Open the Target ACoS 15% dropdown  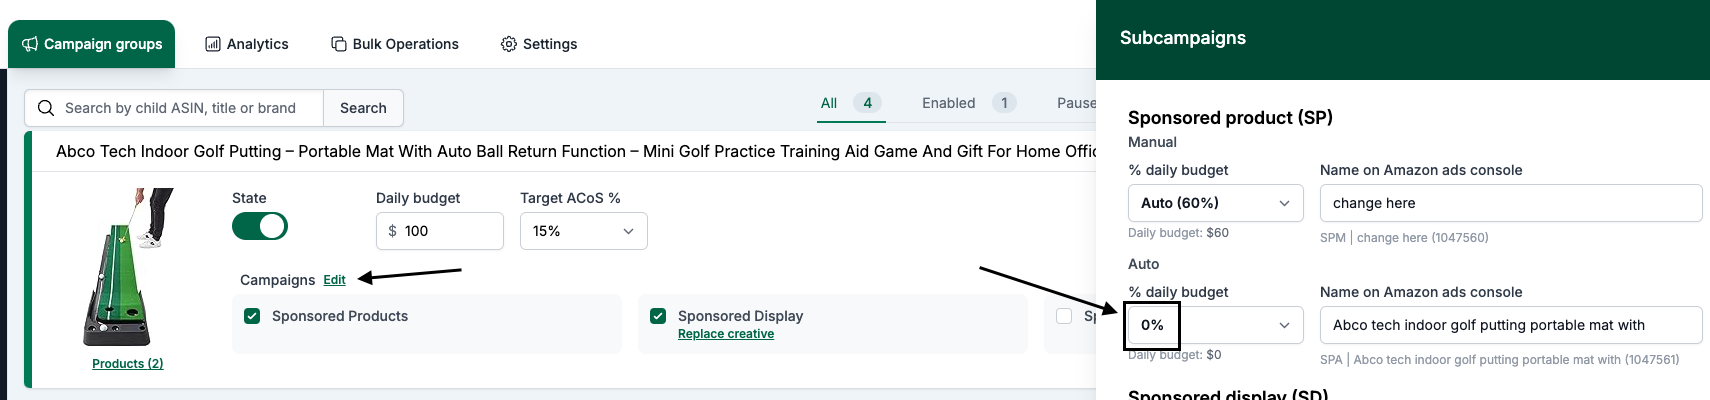[583, 231]
